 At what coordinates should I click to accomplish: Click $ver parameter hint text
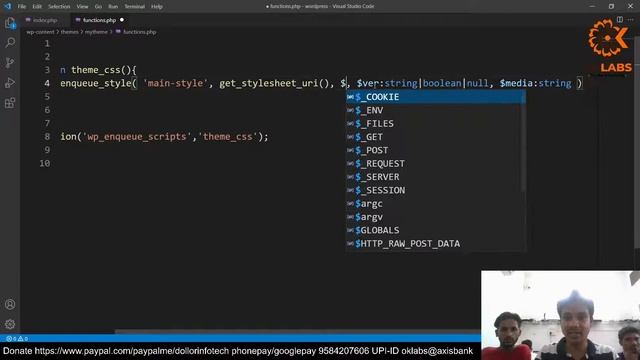point(422,83)
